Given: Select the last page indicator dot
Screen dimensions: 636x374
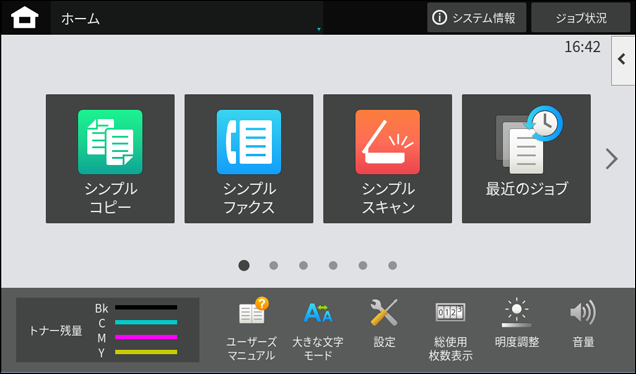Looking at the screenshot, I should click(x=393, y=265).
